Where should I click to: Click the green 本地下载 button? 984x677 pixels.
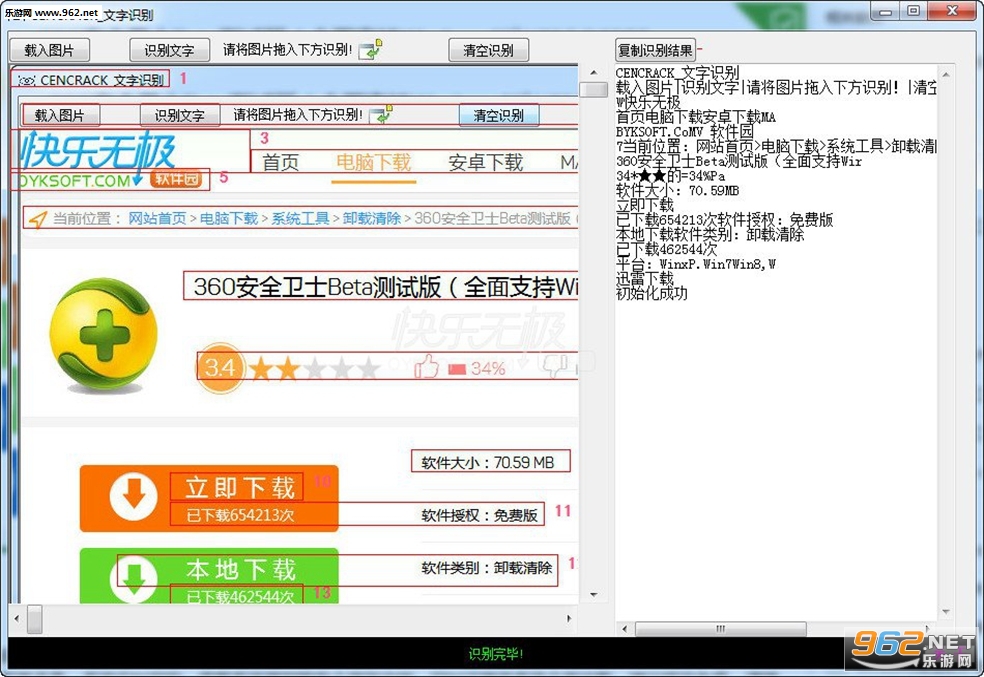click(209, 576)
